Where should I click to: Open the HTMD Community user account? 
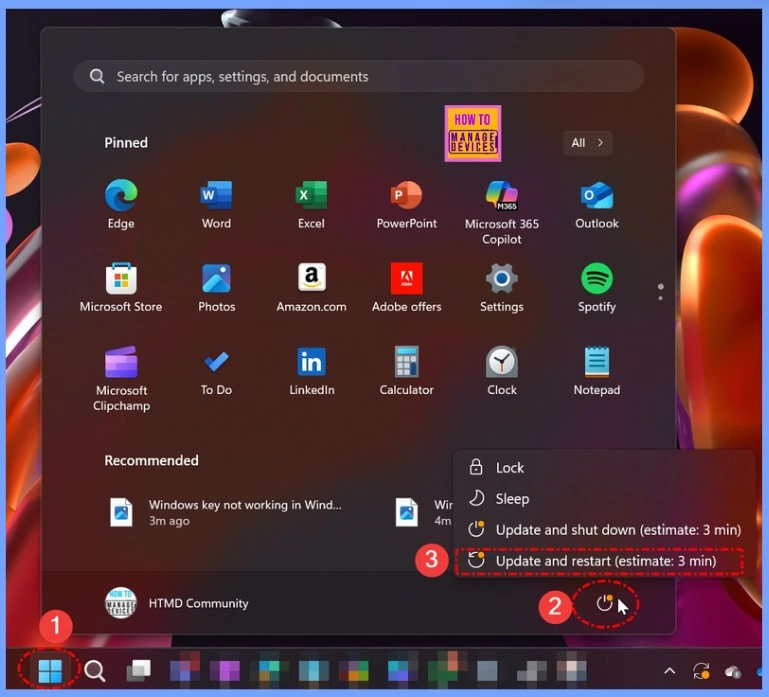coord(177,603)
